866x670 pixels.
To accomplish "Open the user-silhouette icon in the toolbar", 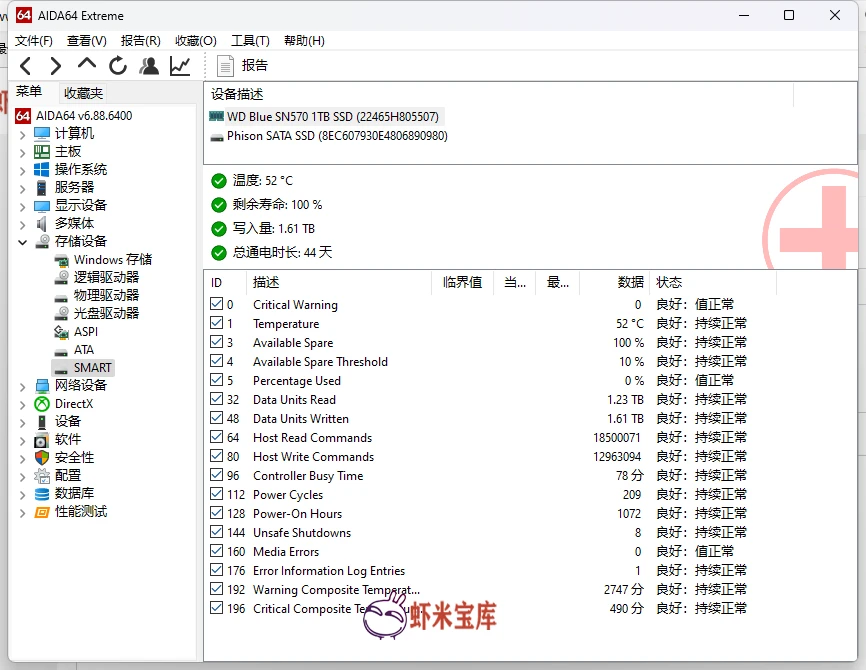I will point(149,66).
